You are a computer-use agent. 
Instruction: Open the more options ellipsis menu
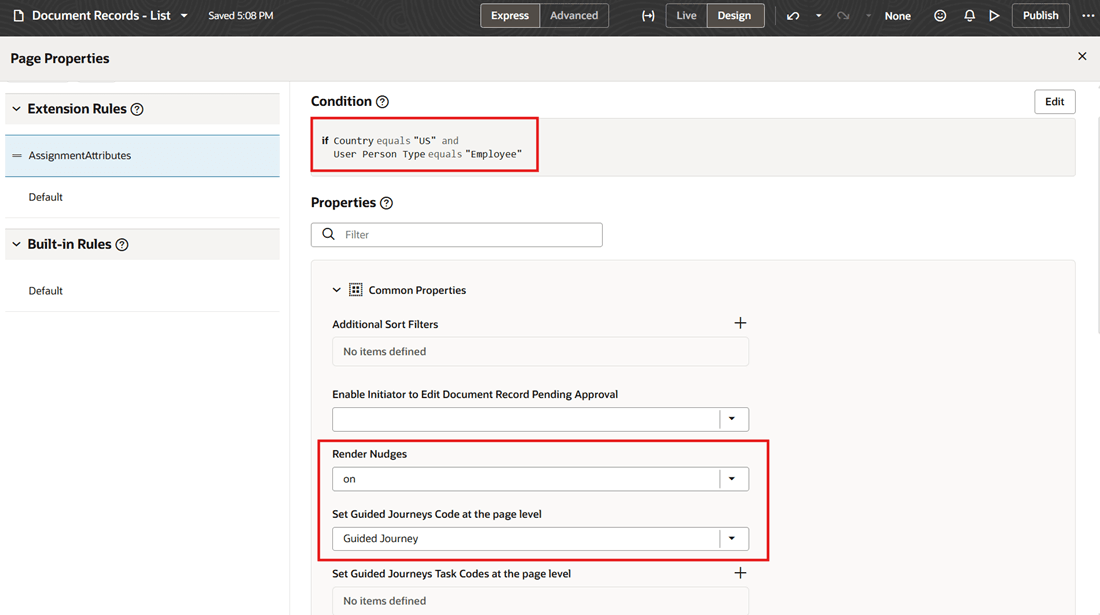1088,15
